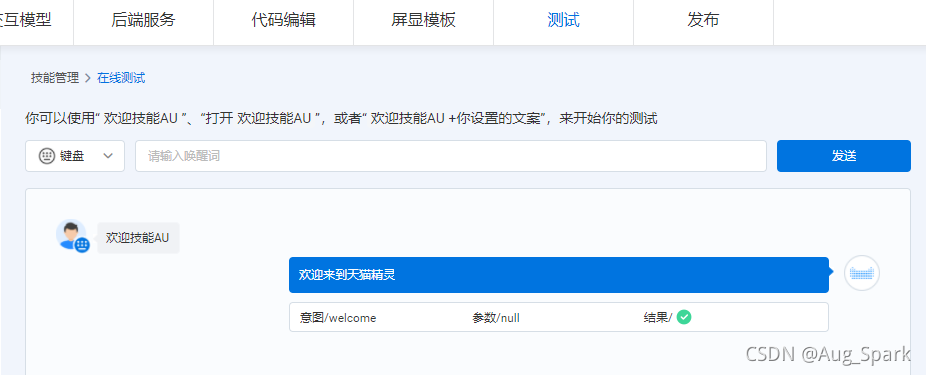Open the 屏显模板 tab
The height and width of the screenshot is (375, 926).
[x=423, y=21]
